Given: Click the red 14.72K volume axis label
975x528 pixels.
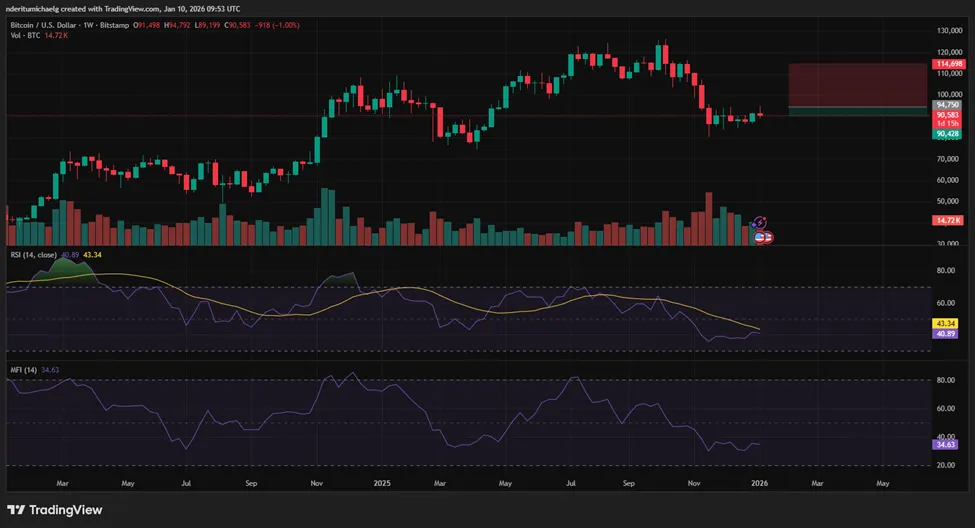Looking at the screenshot, I should [x=948, y=220].
